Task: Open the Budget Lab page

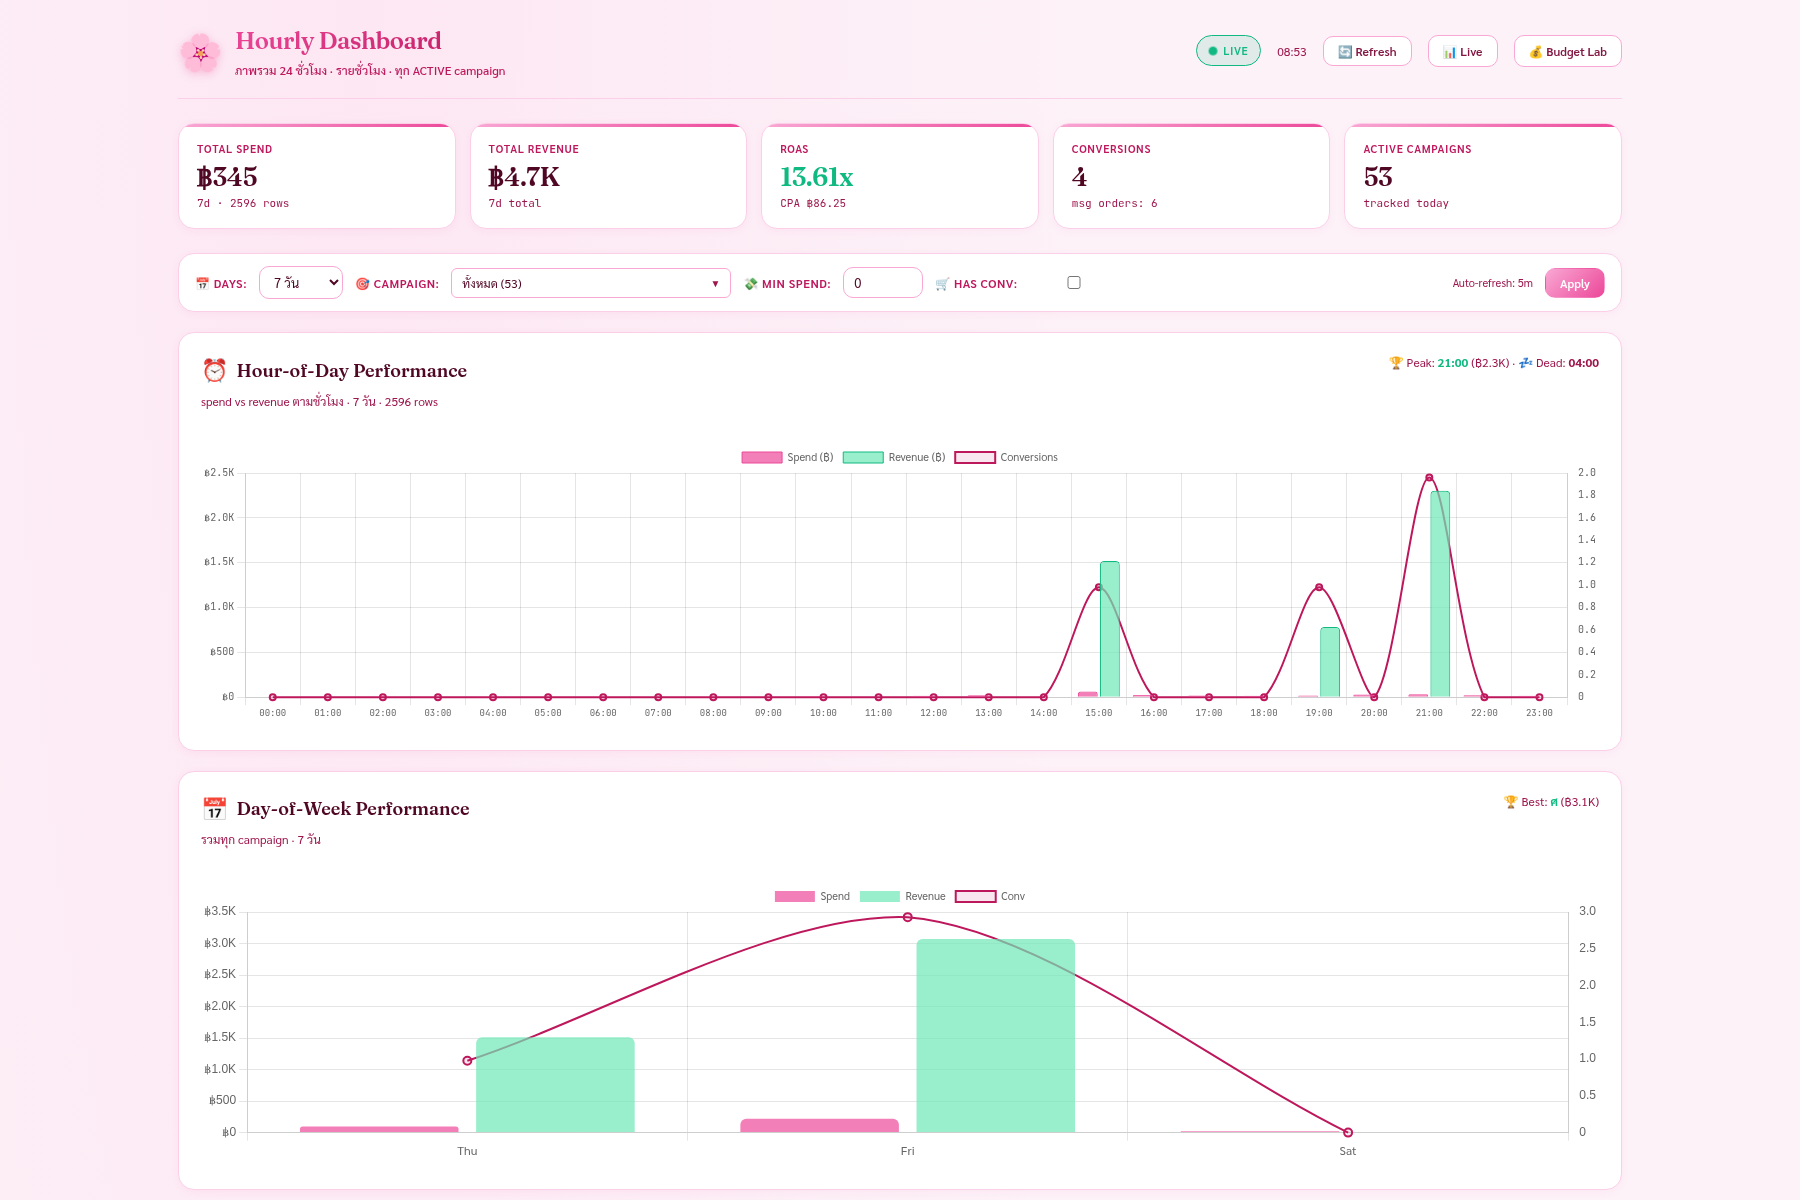Action: tap(1567, 52)
